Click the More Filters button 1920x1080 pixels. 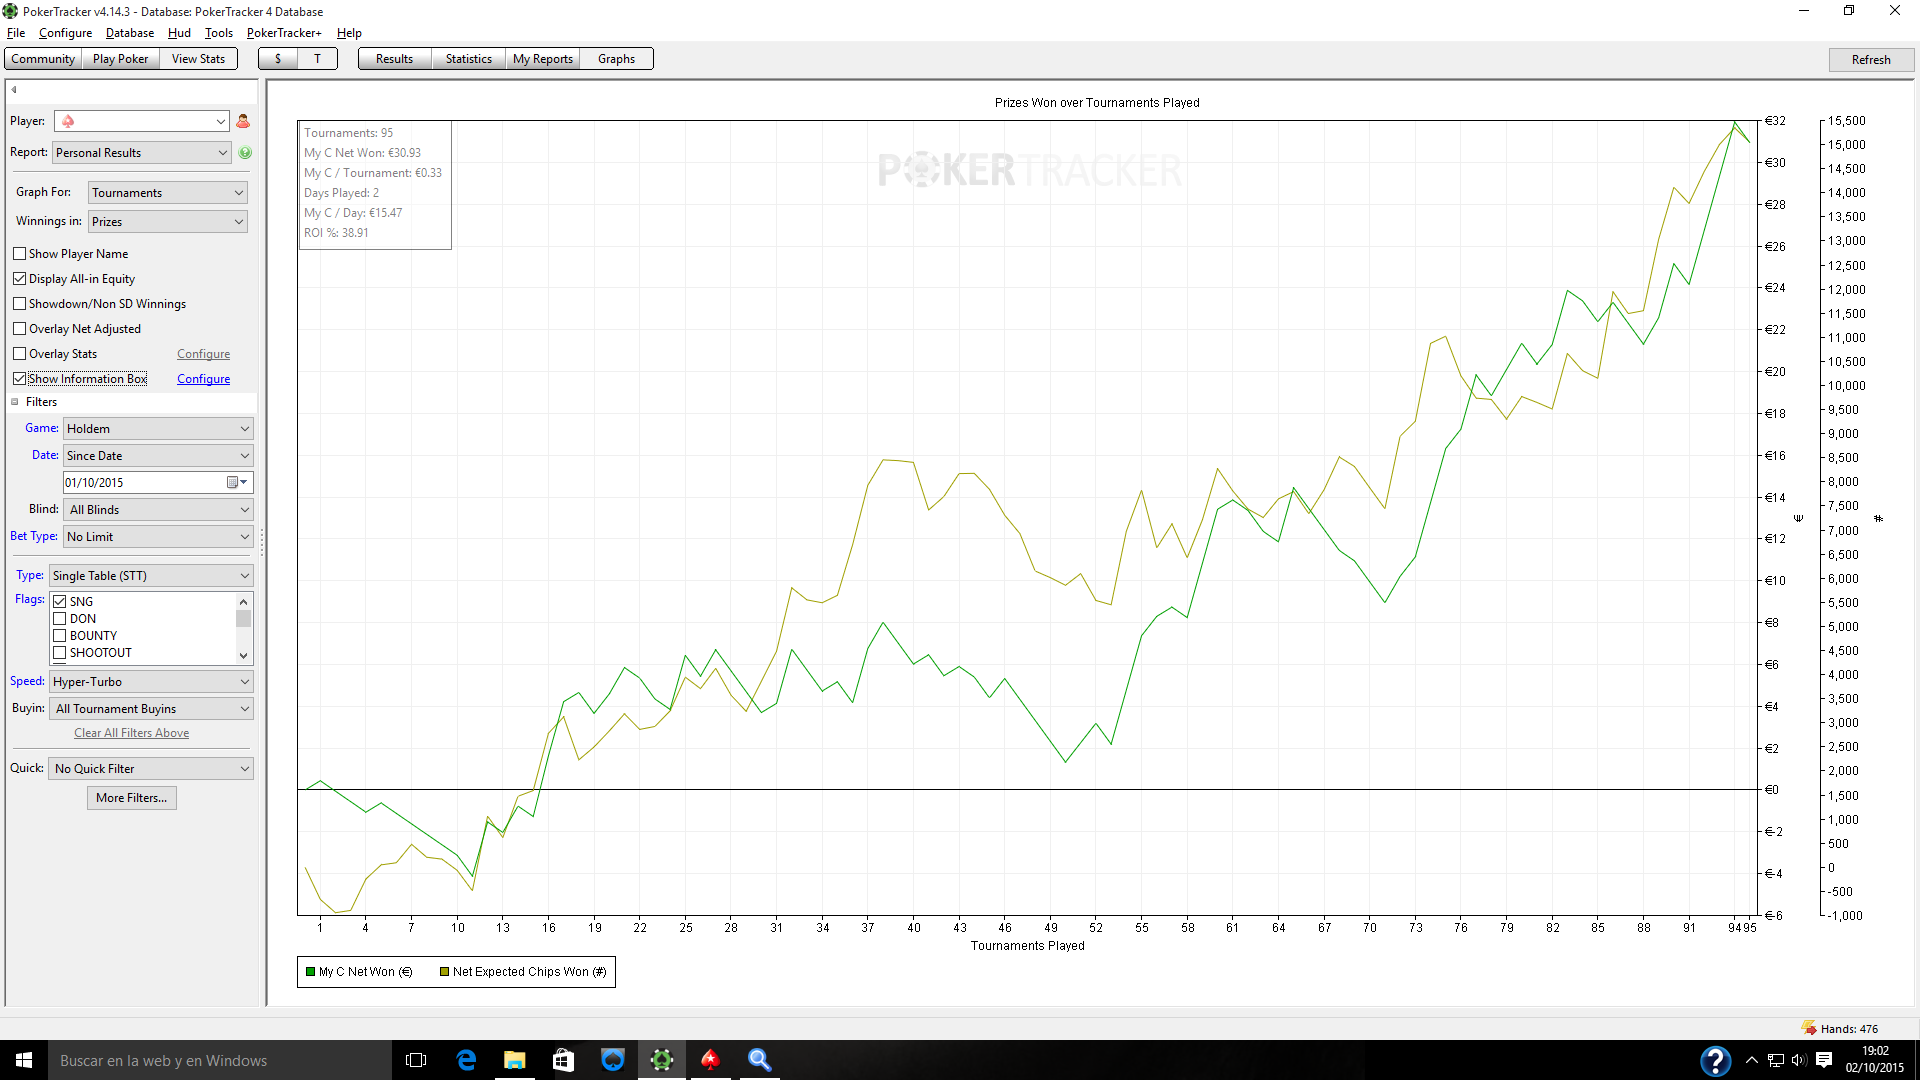(132, 798)
